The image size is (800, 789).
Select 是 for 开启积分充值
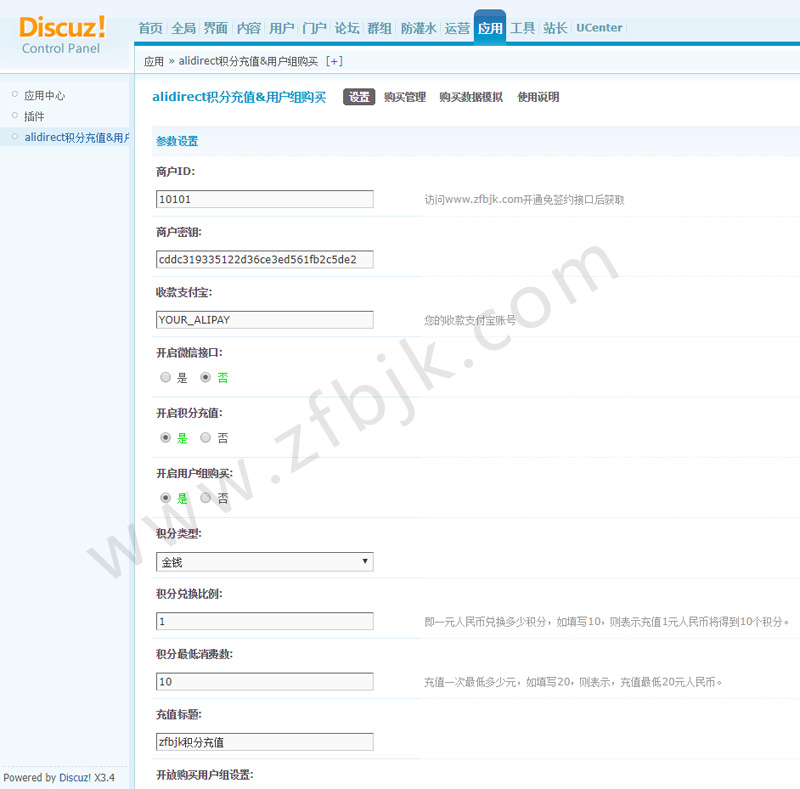coord(165,437)
